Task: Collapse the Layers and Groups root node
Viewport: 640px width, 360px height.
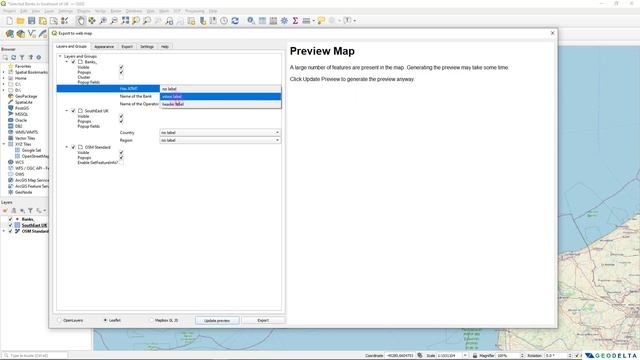Action: click(60, 56)
